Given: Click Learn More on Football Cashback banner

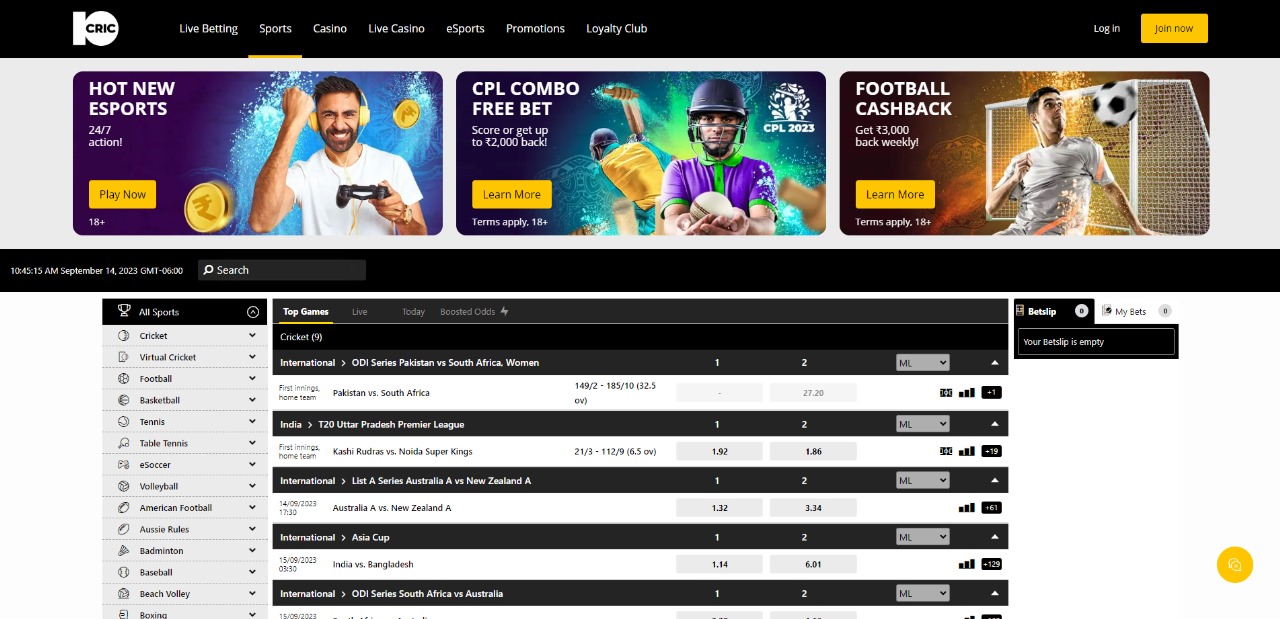Looking at the screenshot, I should 895,194.
